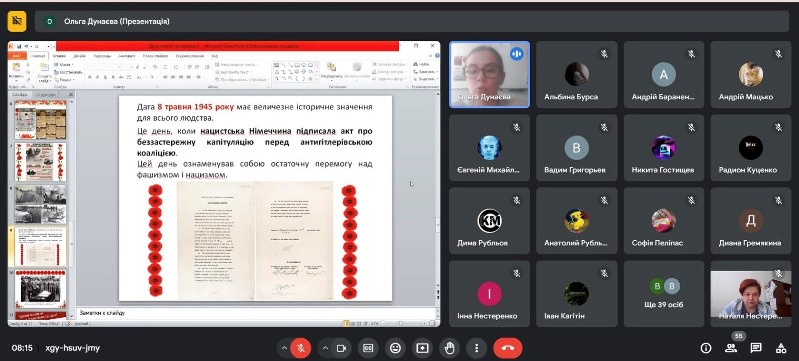Switch to PowerPoint Вставка ribbon tab
Viewport: 799px width, 361px height.
point(59,56)
